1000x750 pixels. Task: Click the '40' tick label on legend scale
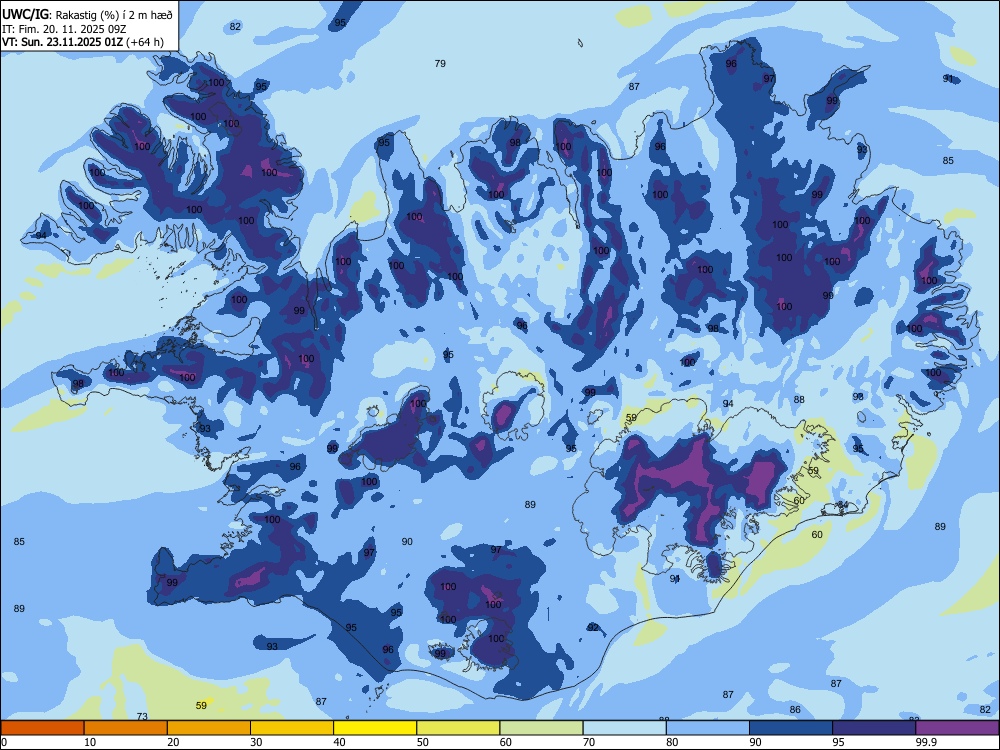[340, 742]
